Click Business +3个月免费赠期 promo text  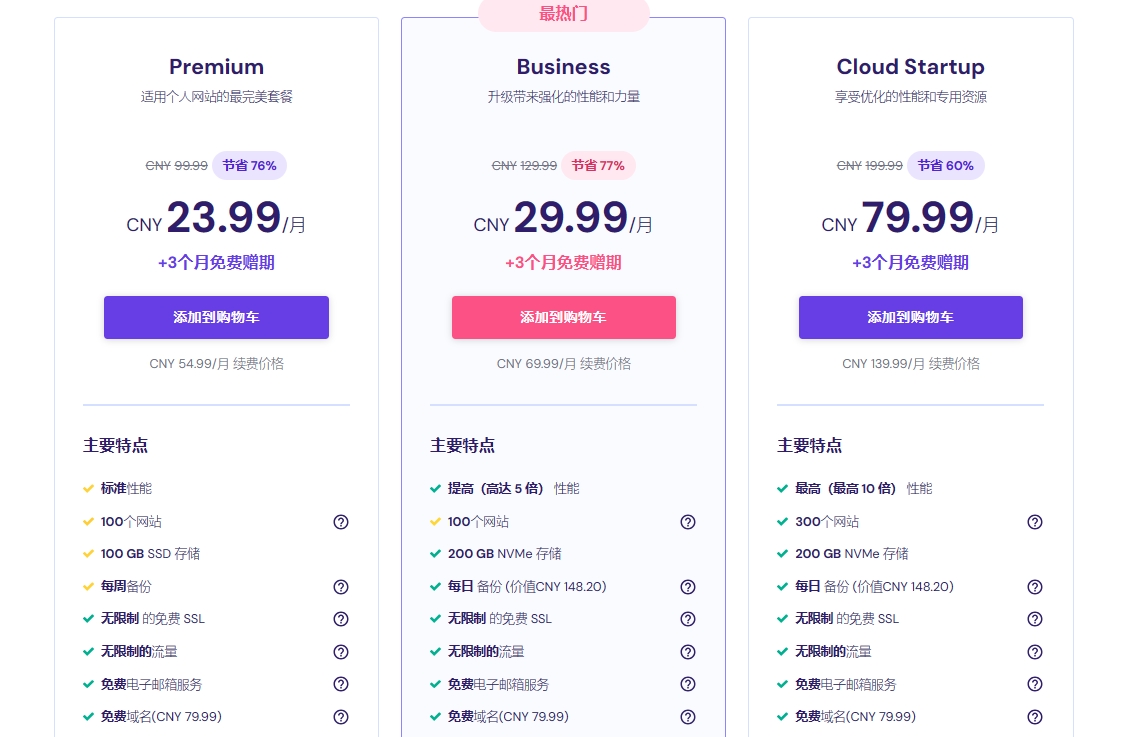pos(563,263)
